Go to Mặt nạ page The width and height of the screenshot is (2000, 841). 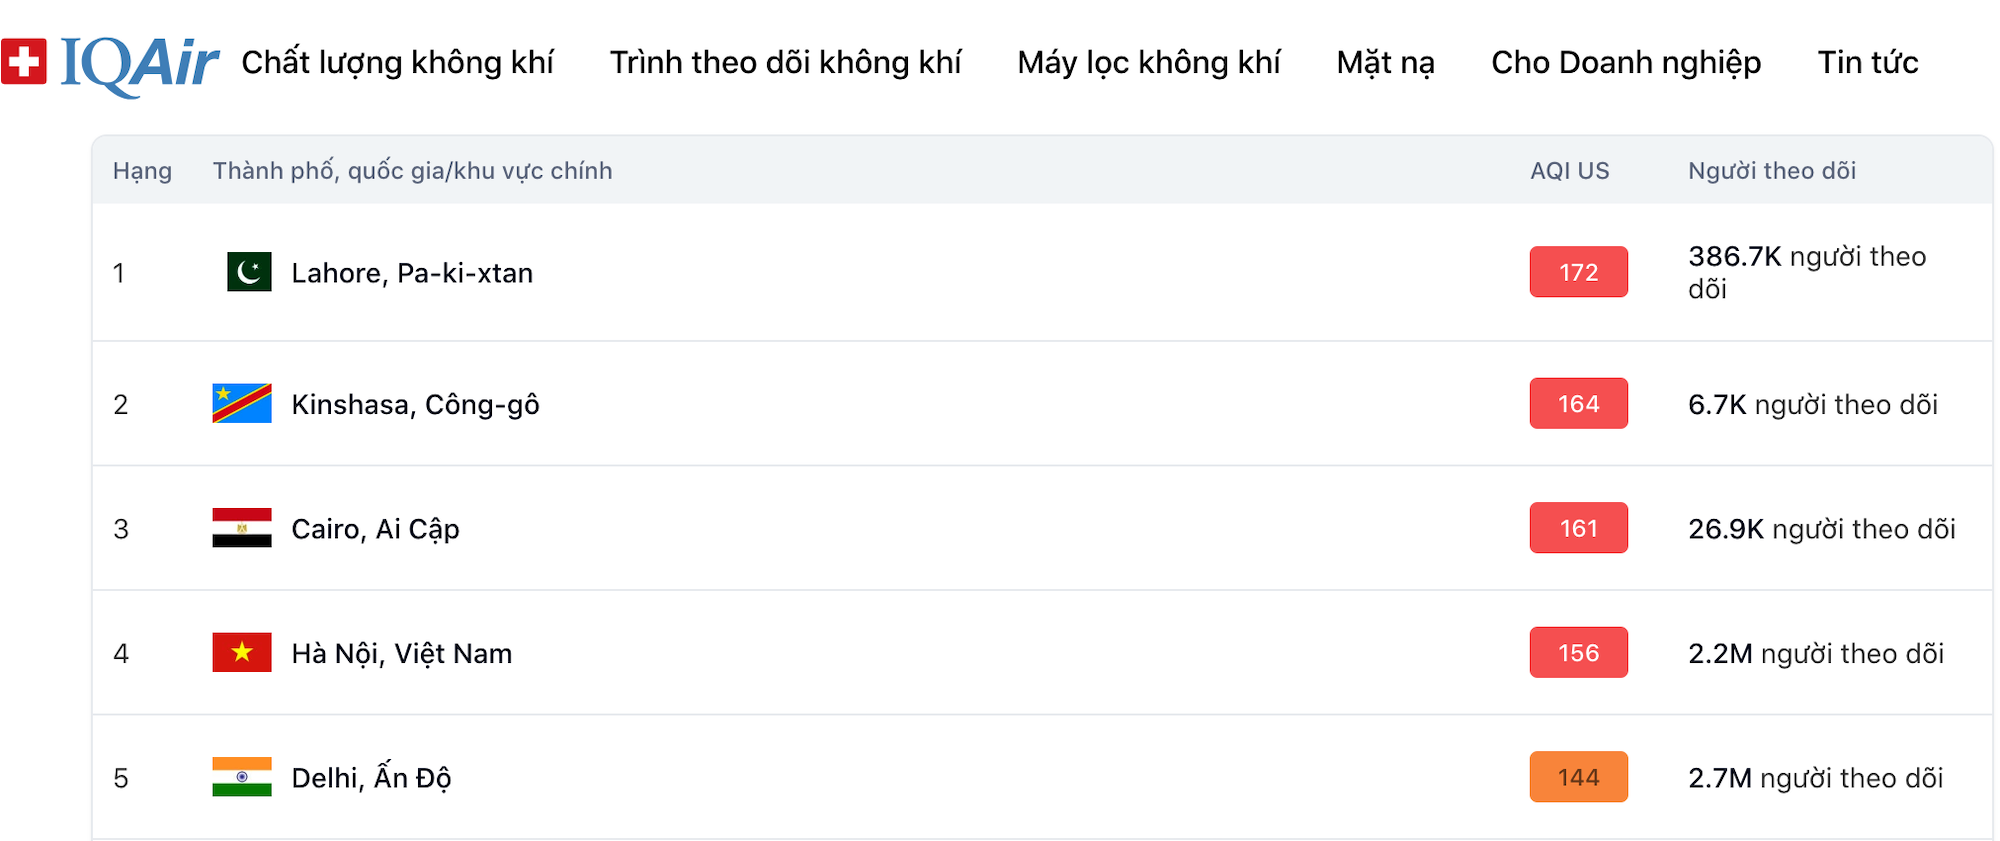(1385, 62)
